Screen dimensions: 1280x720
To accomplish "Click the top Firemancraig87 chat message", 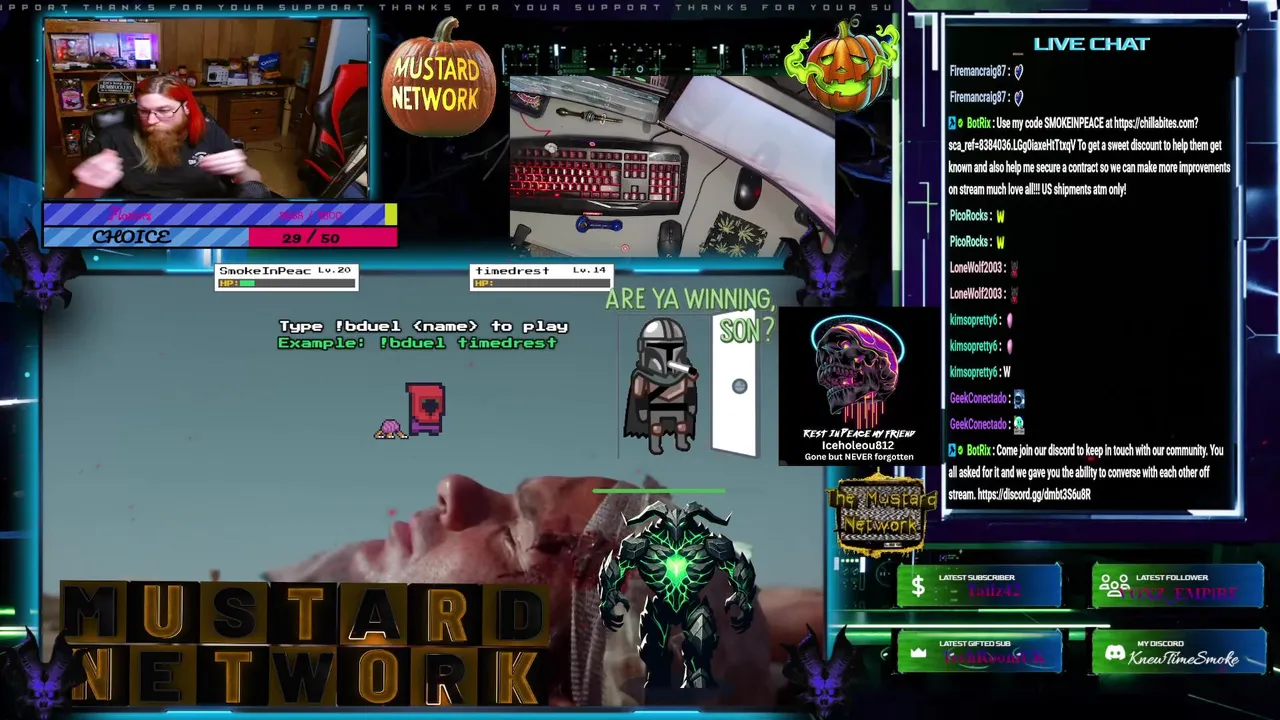I will click(986, 72).
